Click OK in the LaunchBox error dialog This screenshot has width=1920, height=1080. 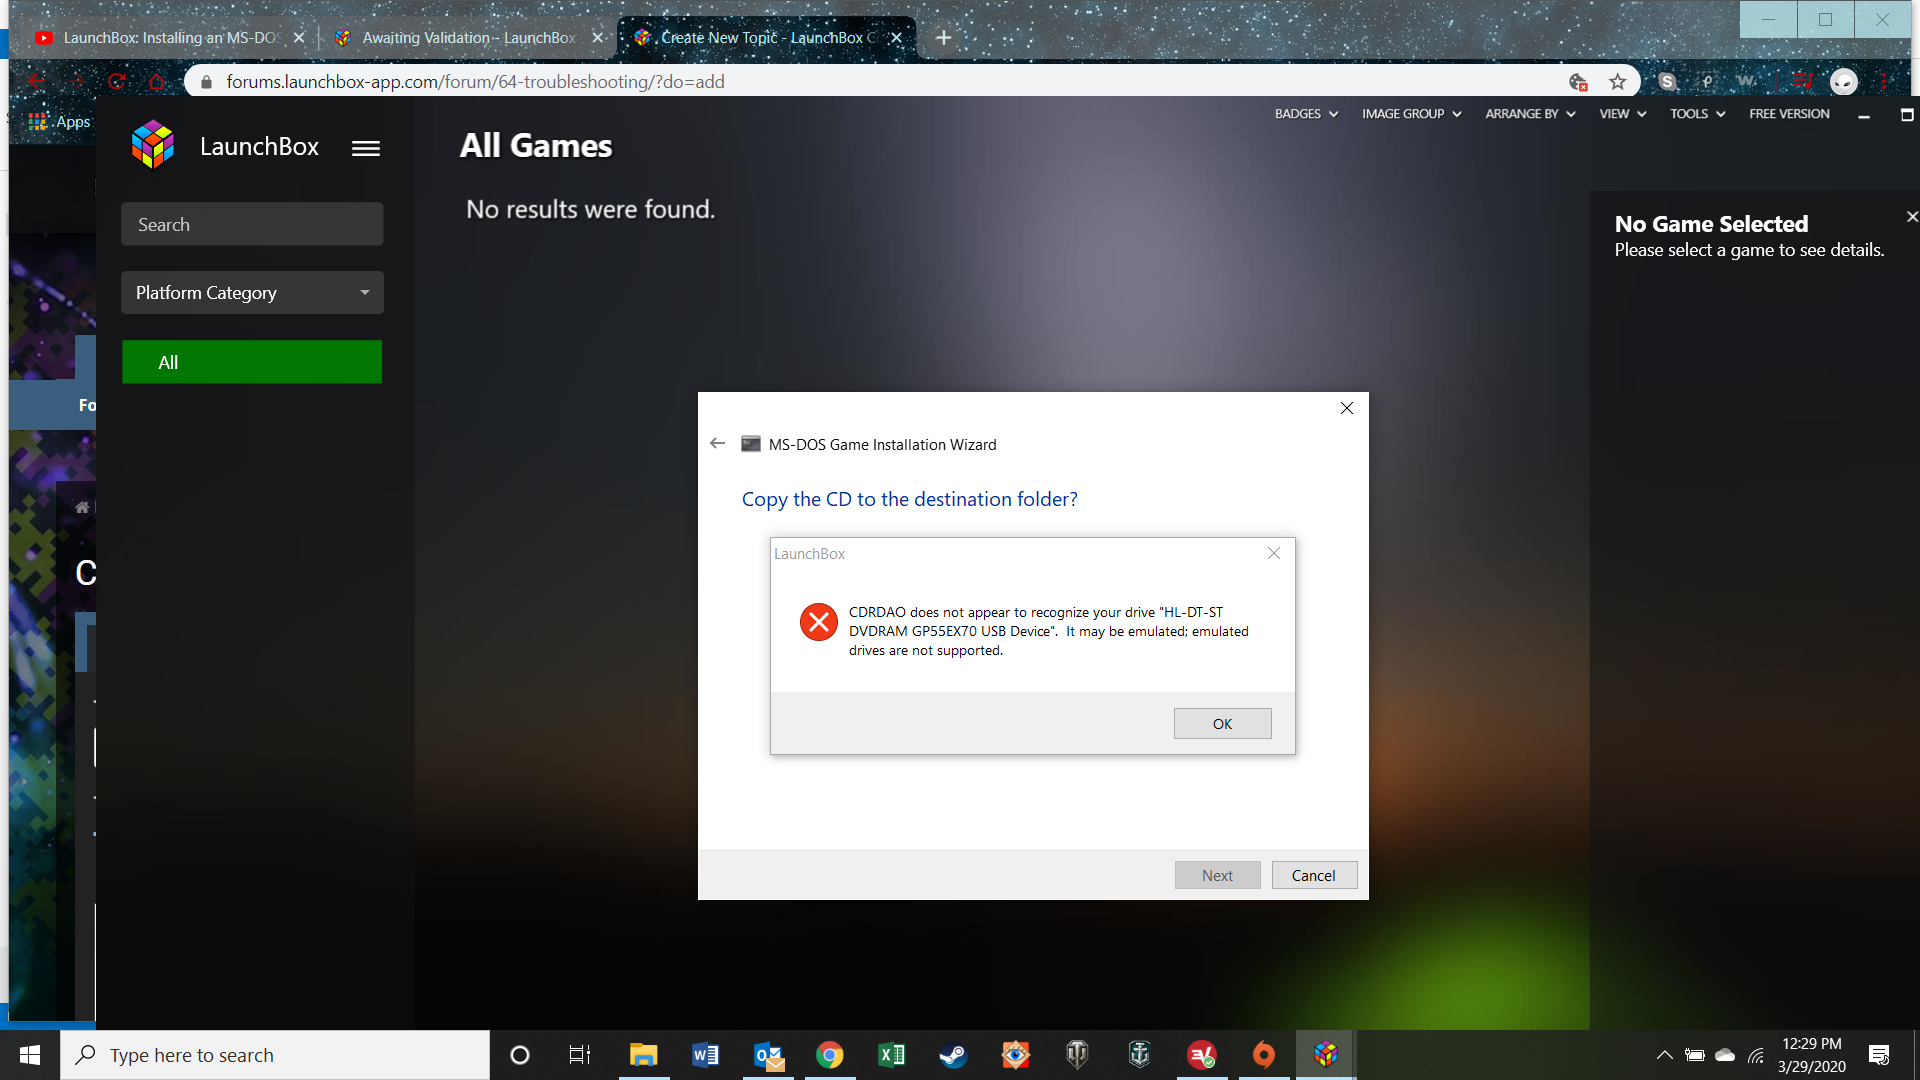[x=1222, y=723]
